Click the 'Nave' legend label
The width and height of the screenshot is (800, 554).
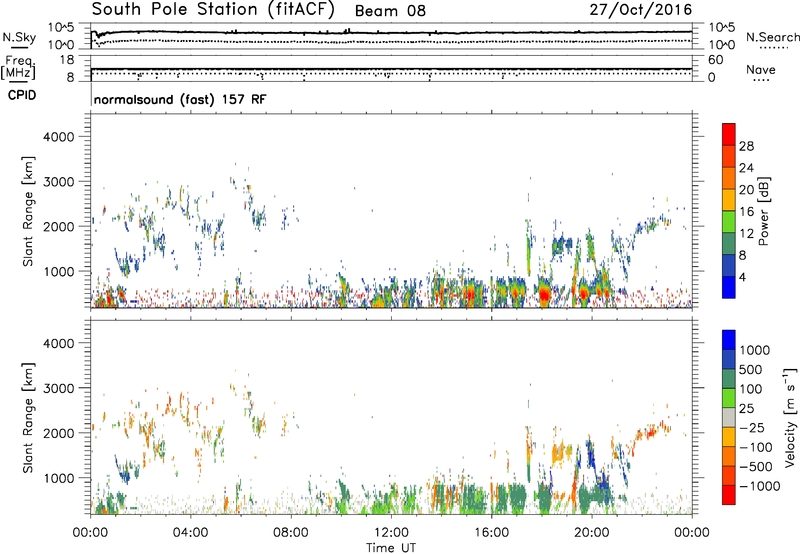(761, 70)
